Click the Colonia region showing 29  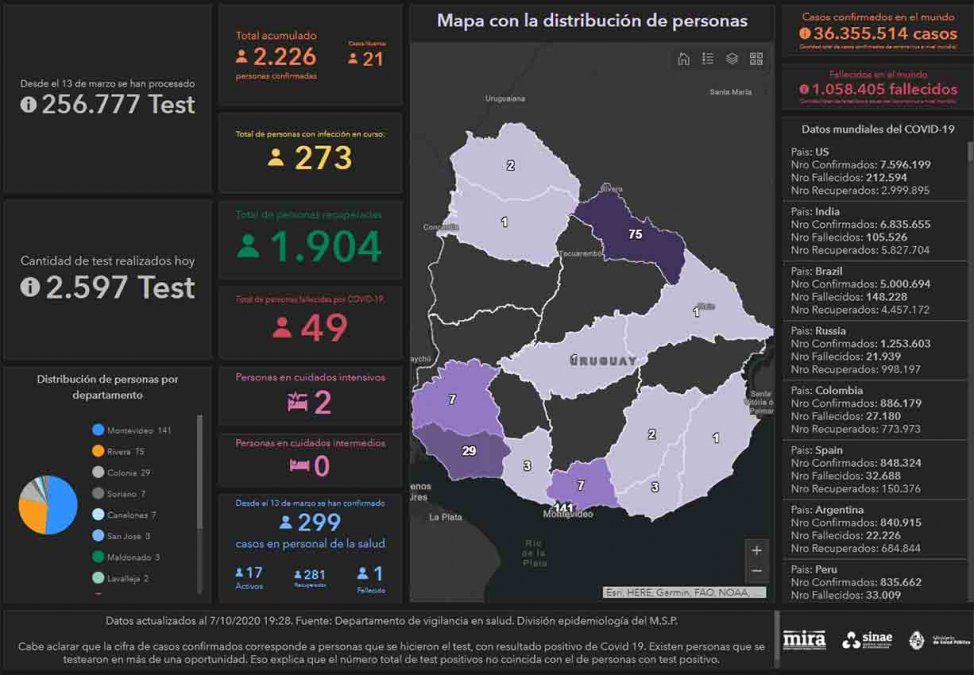coord(468,452)
